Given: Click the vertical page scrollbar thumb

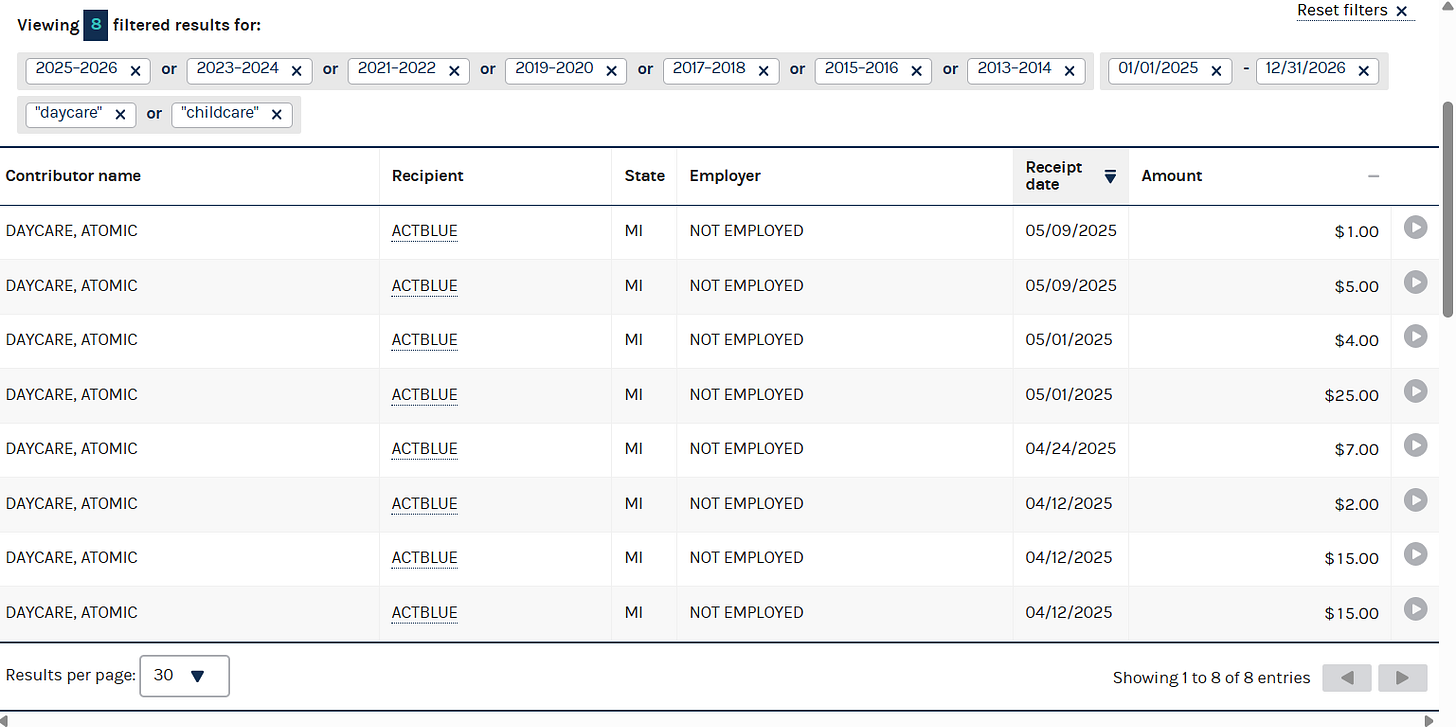Looking at the screenshot, I should point(1448,209).
